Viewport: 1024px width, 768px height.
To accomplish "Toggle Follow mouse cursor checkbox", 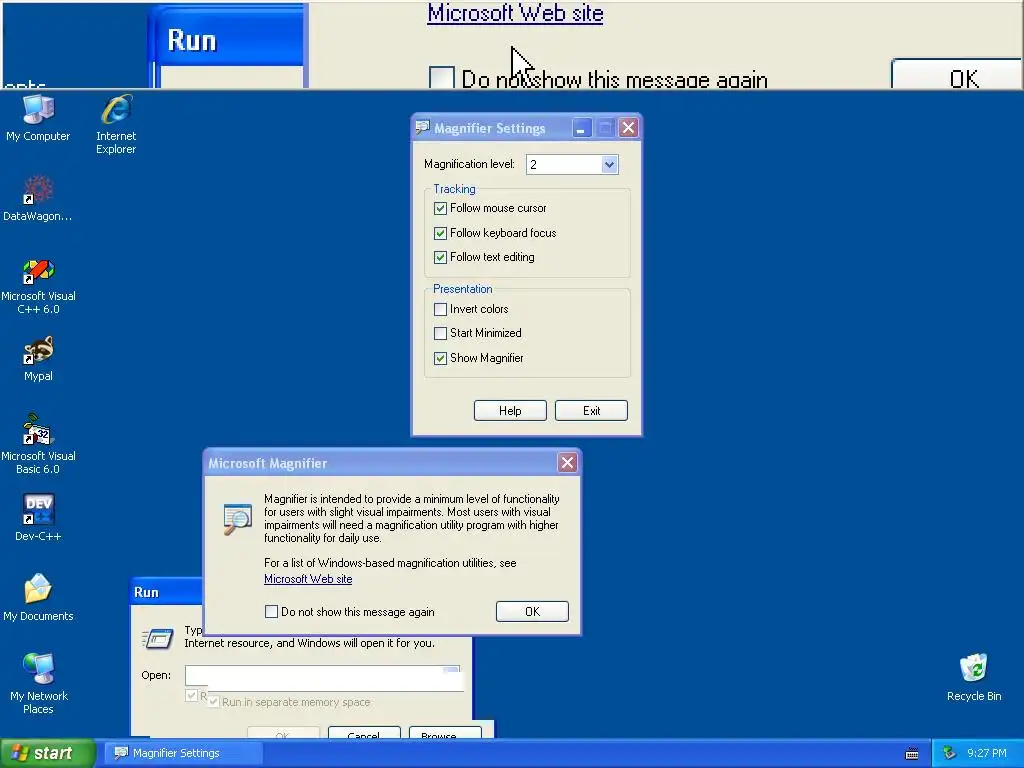I will click(x=440, y=208).
